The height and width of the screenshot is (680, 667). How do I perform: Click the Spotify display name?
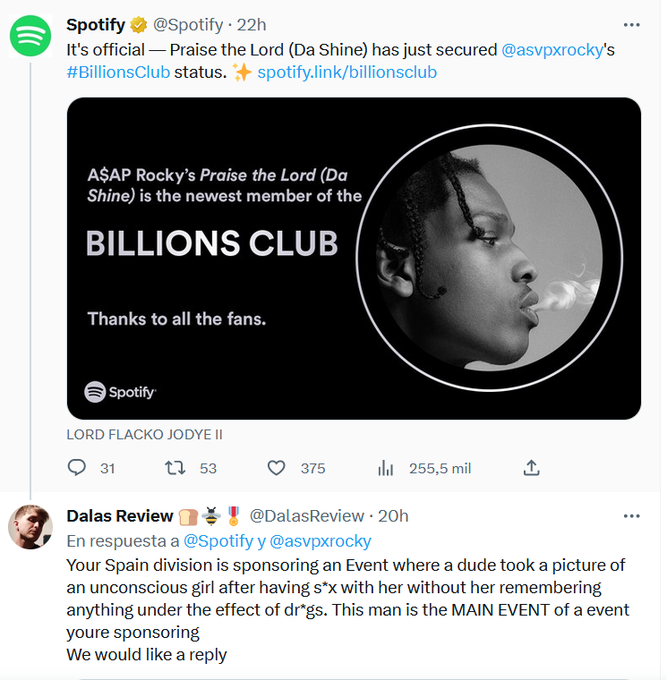(x=96, y=25)
